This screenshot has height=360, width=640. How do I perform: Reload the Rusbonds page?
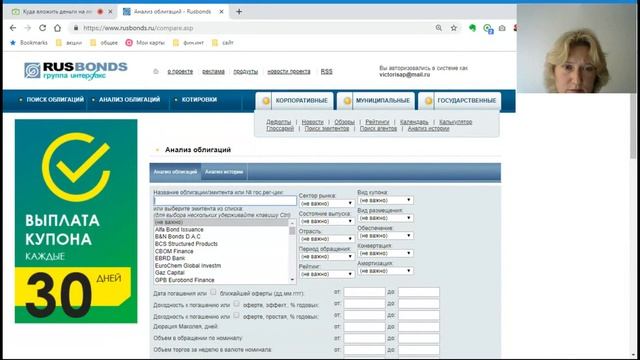(x=42, y=28)
